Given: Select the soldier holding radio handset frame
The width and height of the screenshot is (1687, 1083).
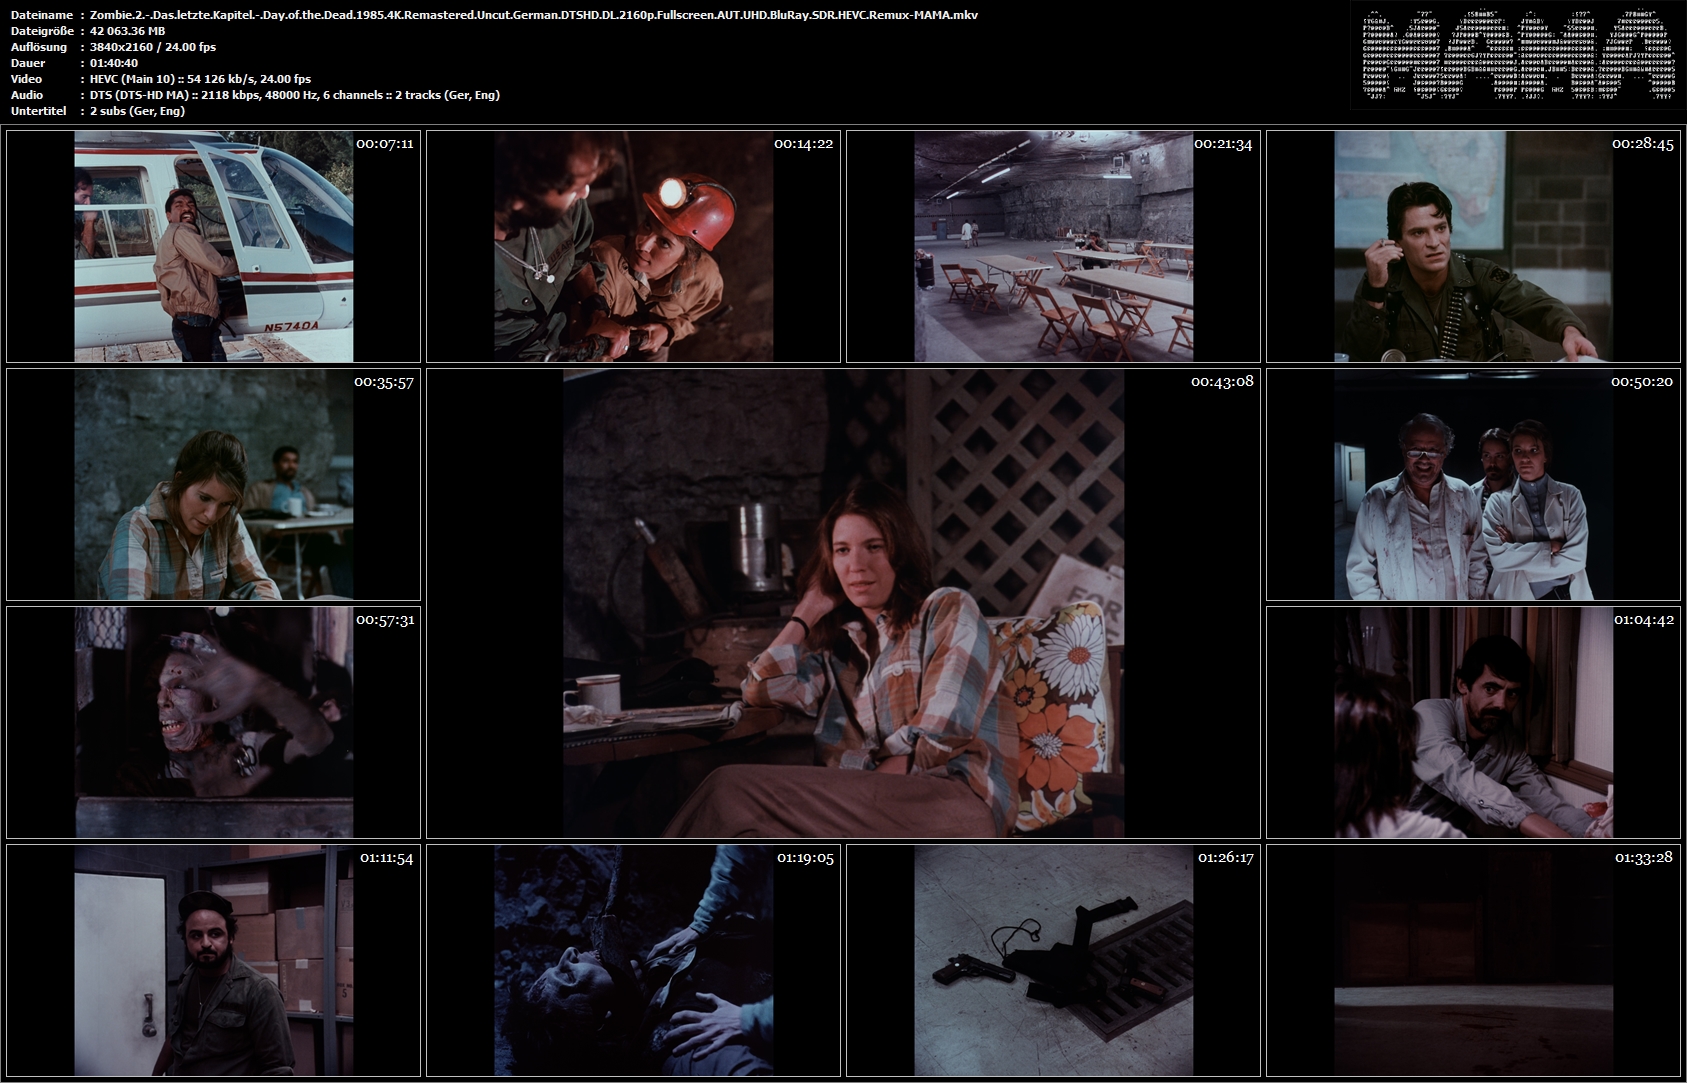Looking at the screenshot, I should [1473, 246].
